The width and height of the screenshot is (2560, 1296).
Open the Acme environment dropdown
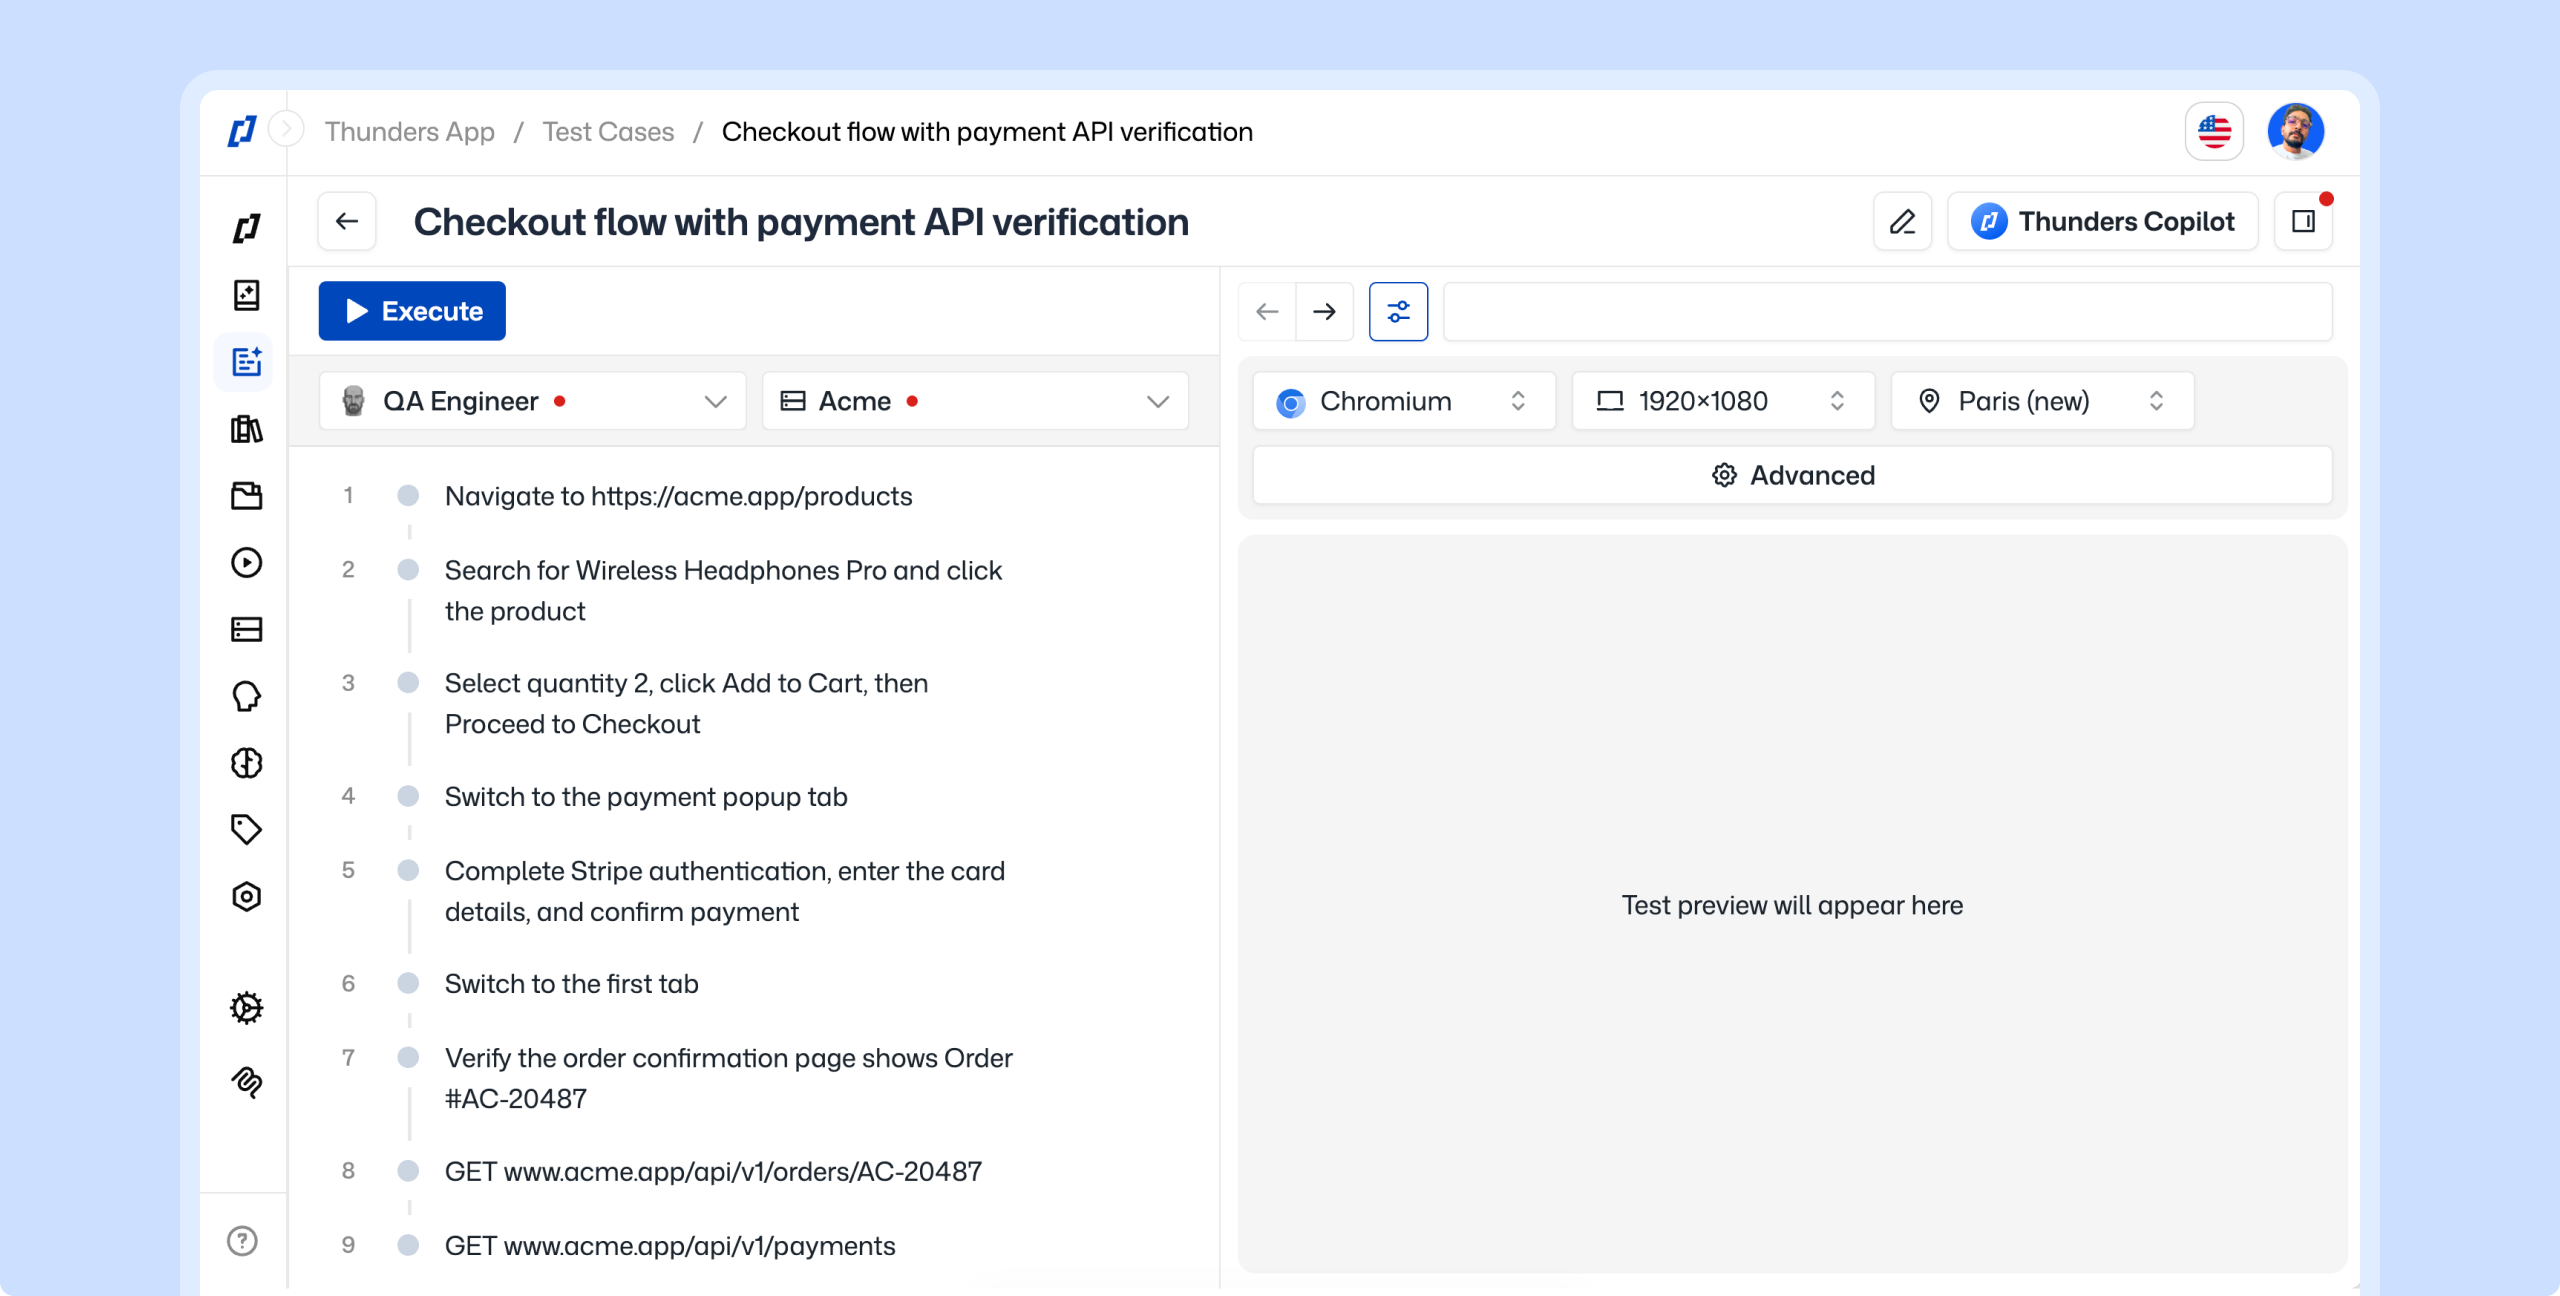(x=975, y=401)
